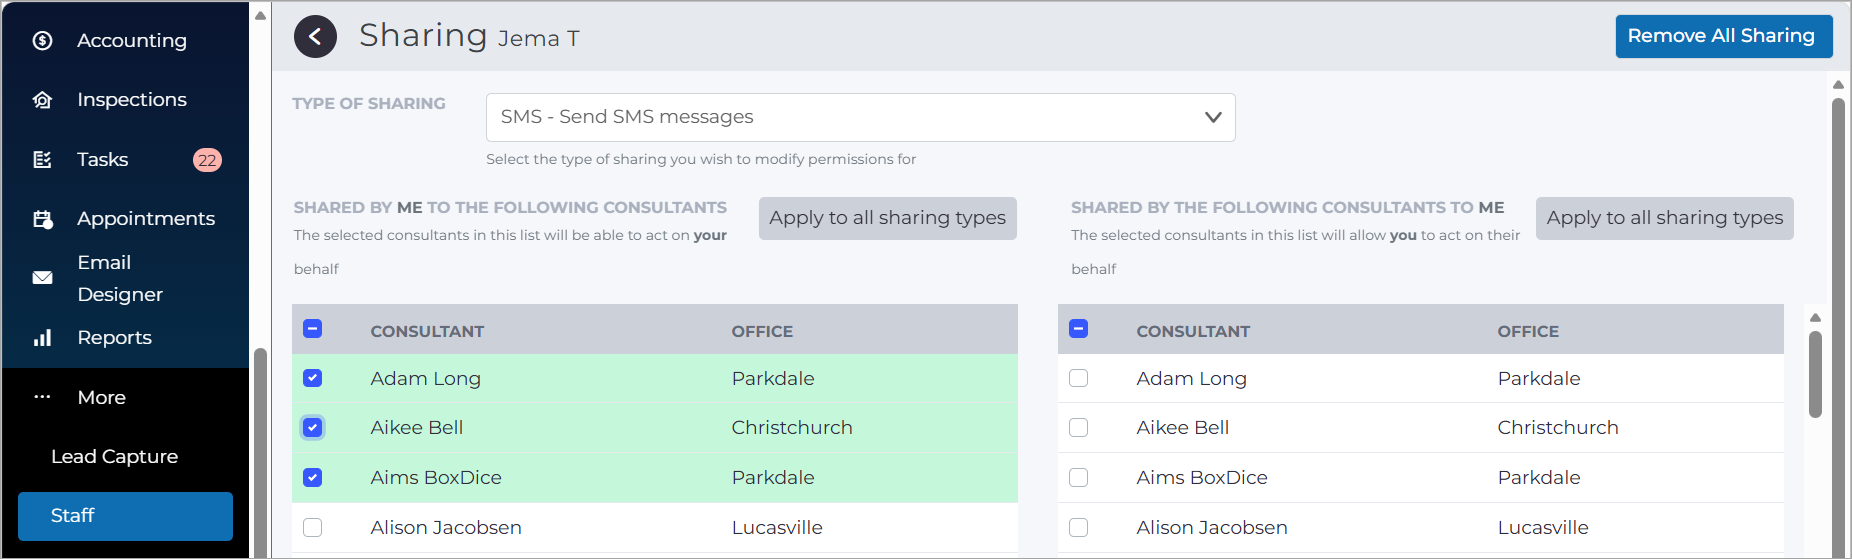This screenshot has height=559, width=1852.
Task: Click Lucasville office in shared-by-me table
Action: [777, 528]
